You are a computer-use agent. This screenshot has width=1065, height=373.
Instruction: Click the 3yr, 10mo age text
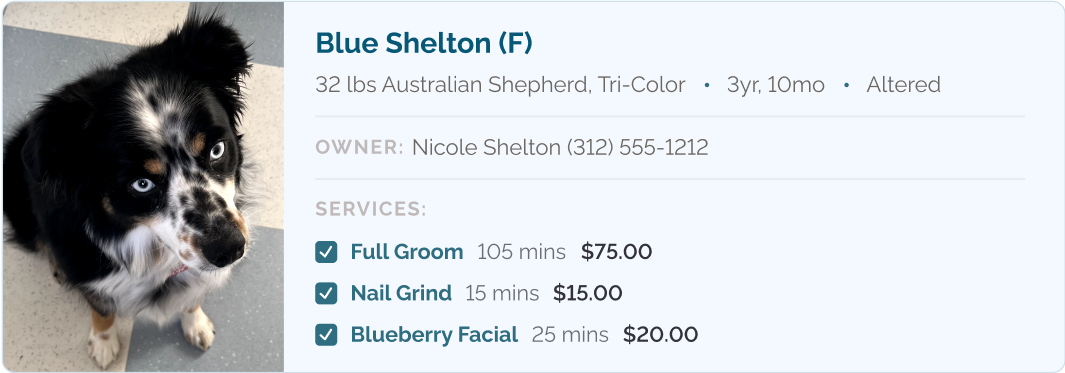[776, 85]
